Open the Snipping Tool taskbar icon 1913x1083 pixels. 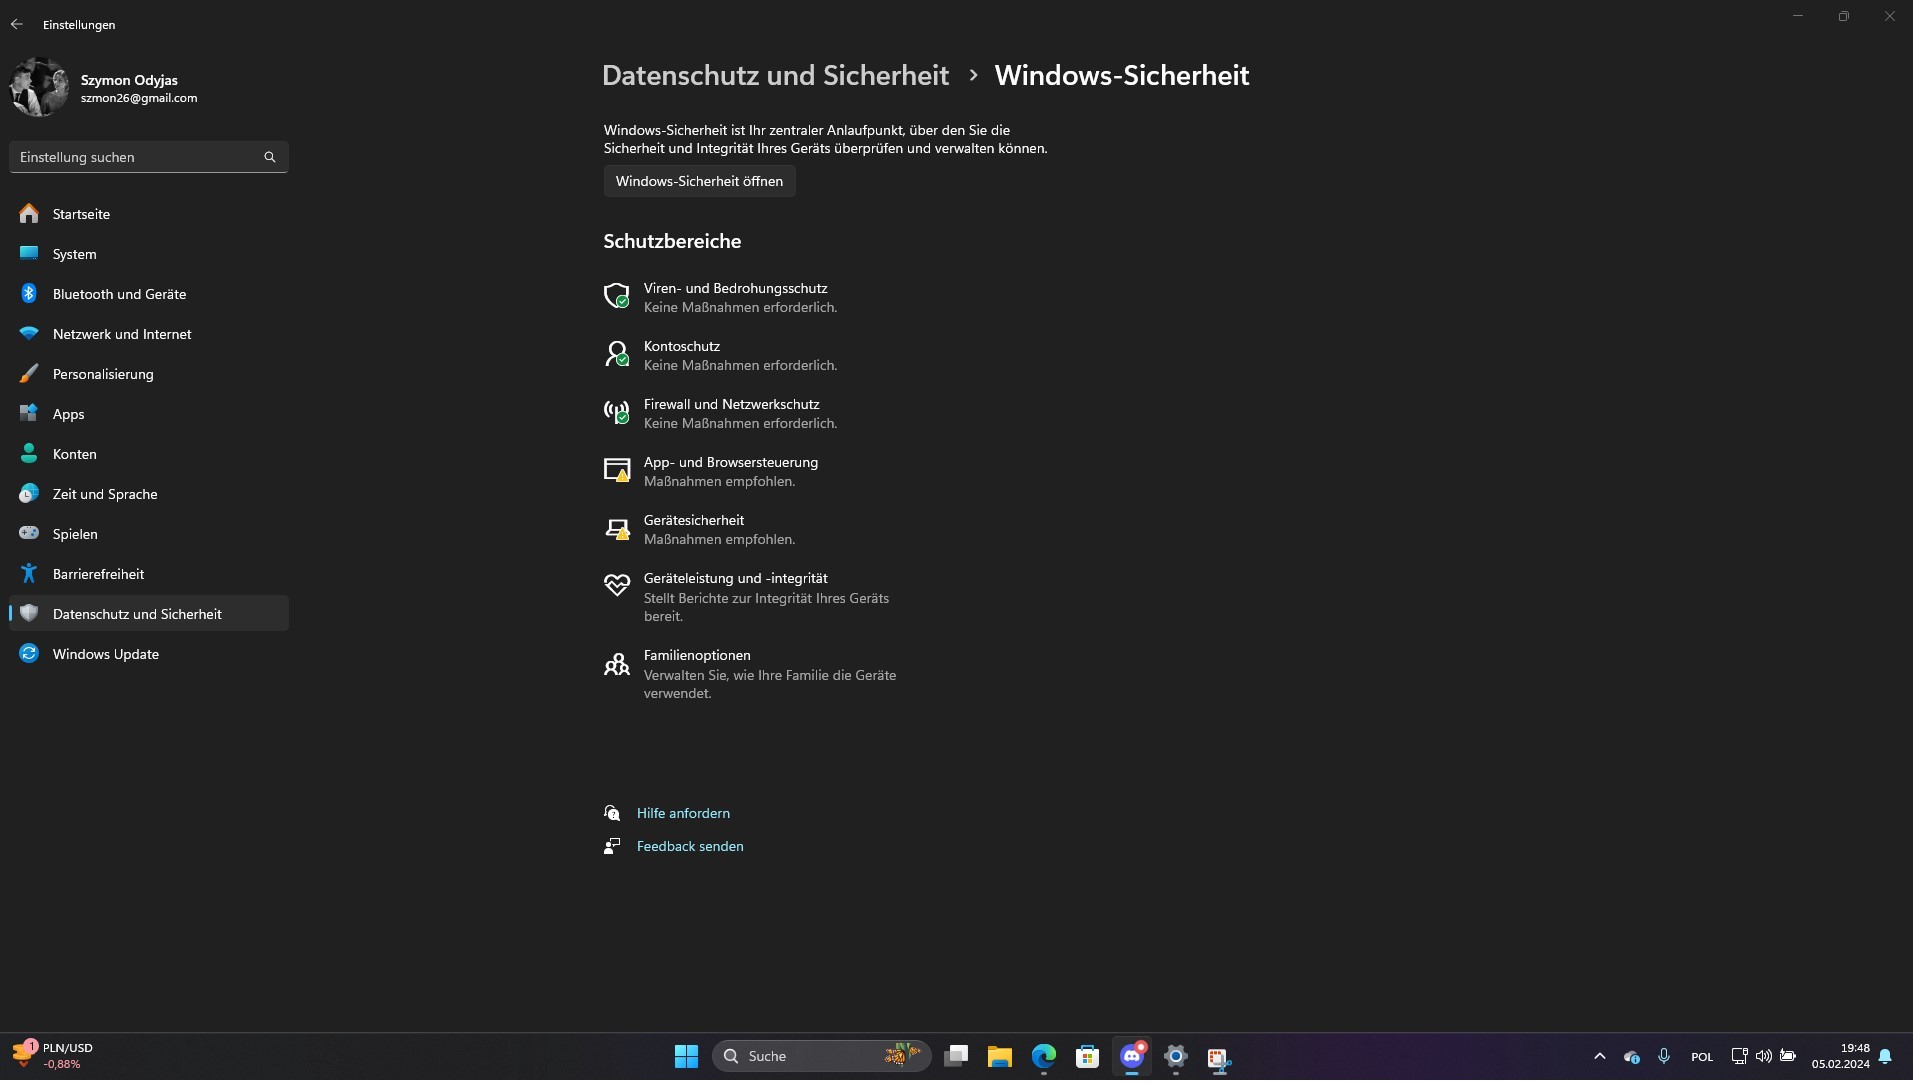(1218, 1056)
